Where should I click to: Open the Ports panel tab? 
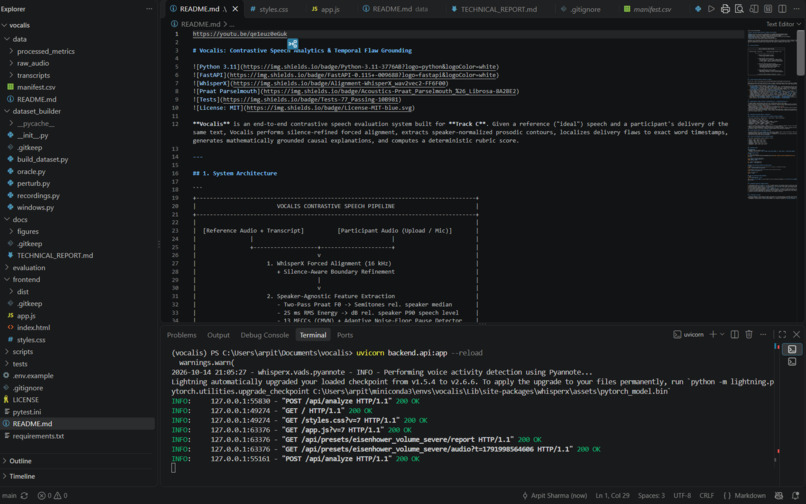(x=345, y=335)
